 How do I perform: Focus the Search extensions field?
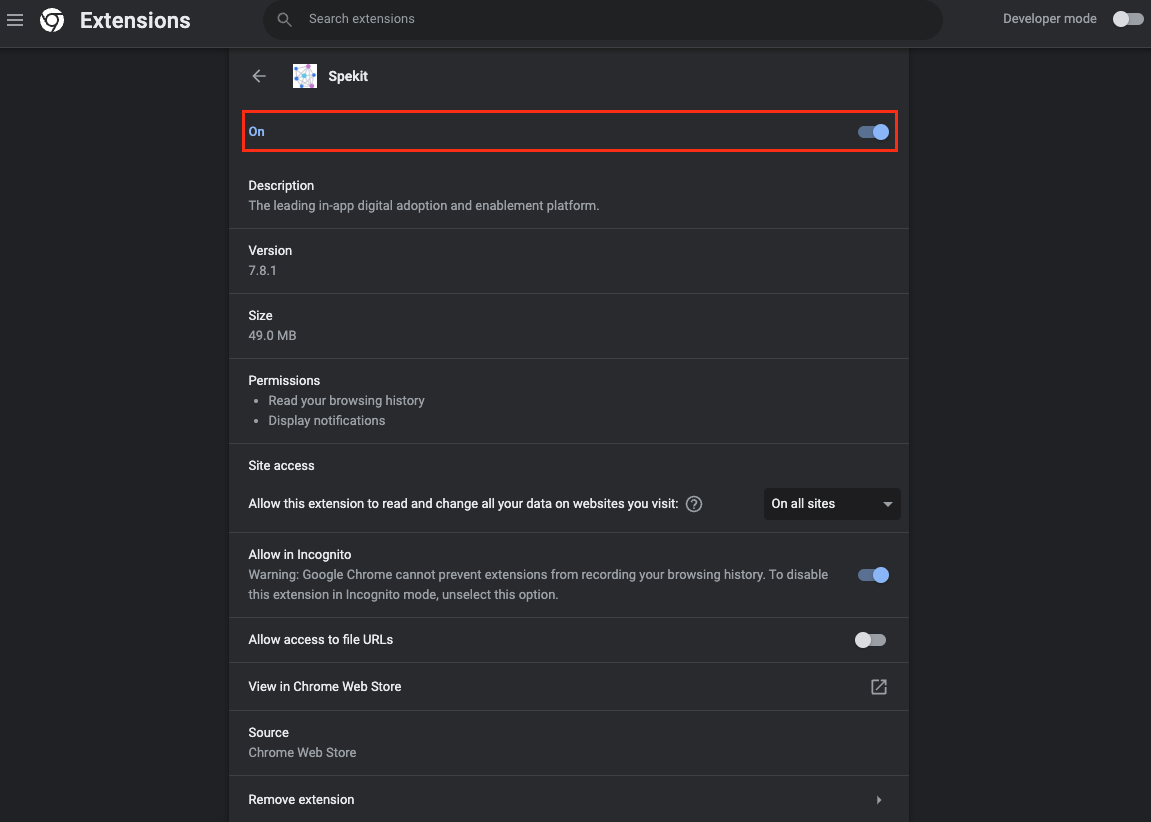pyautogui.click(x=600, y=19)
